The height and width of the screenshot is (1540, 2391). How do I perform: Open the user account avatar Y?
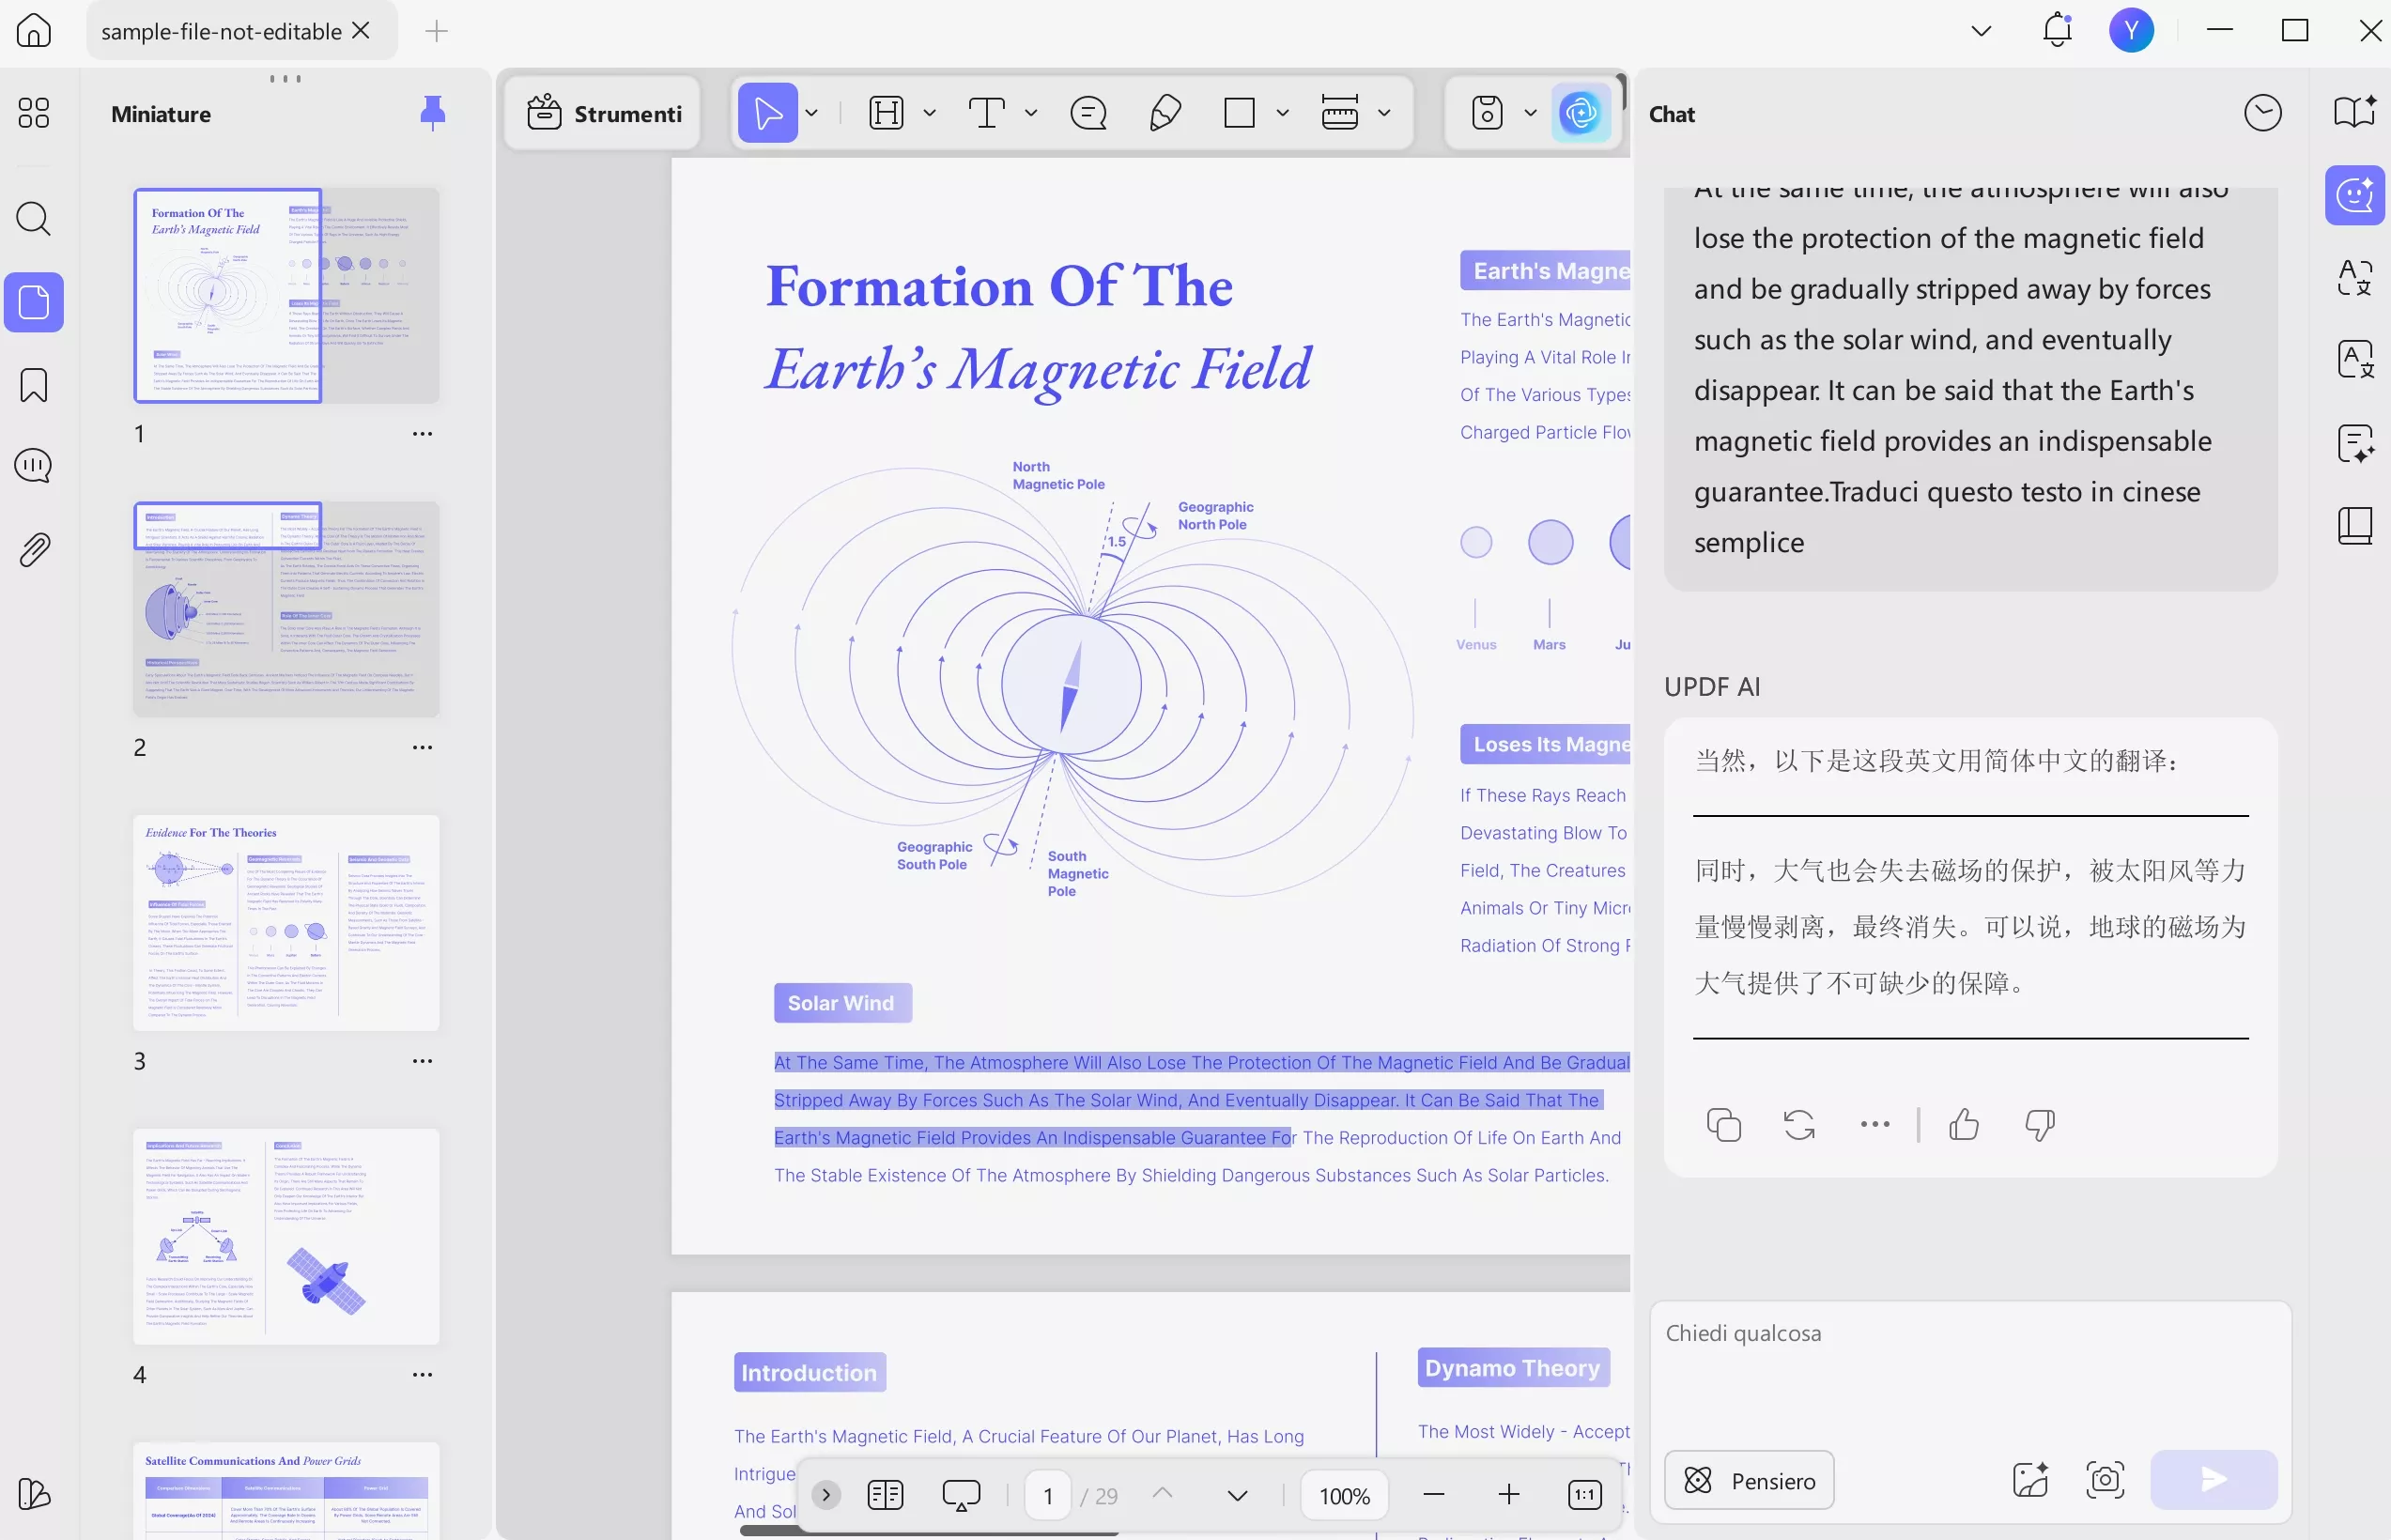(2131, 30)
